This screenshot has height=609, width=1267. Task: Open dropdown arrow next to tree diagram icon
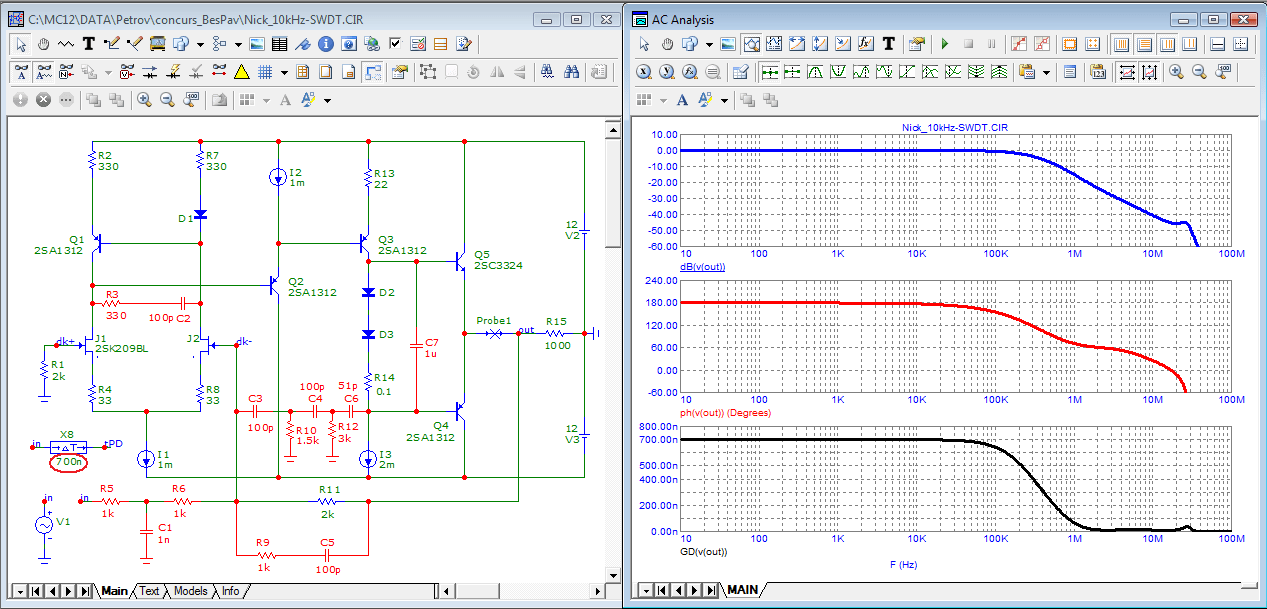click(238, 44)
